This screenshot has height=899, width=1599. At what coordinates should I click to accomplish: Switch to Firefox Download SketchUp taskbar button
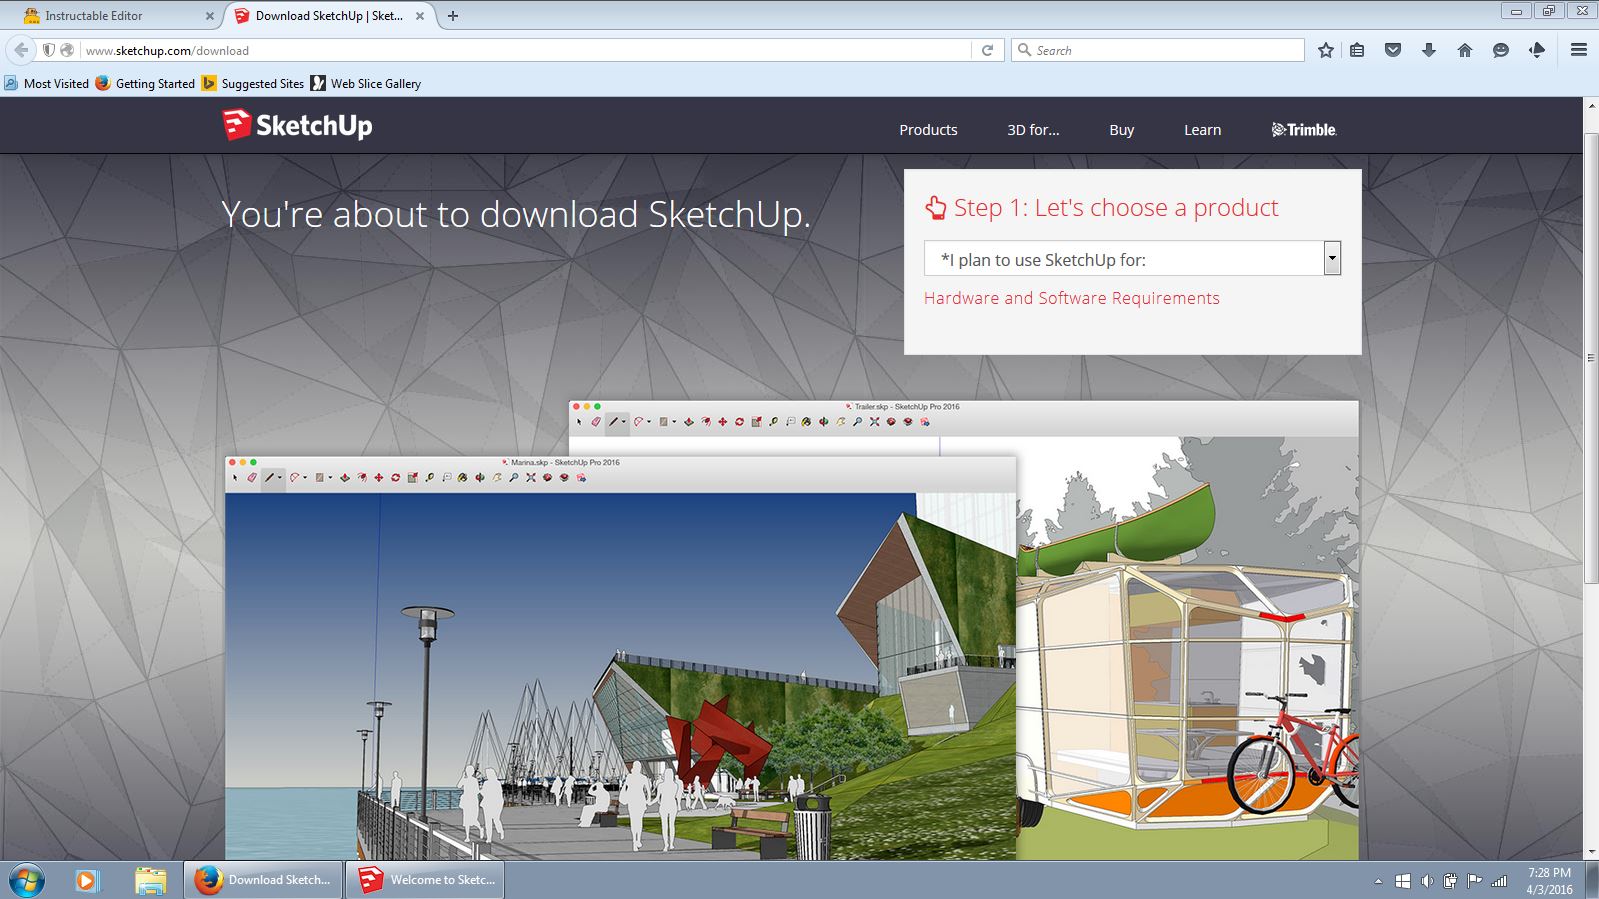(263, 880)
